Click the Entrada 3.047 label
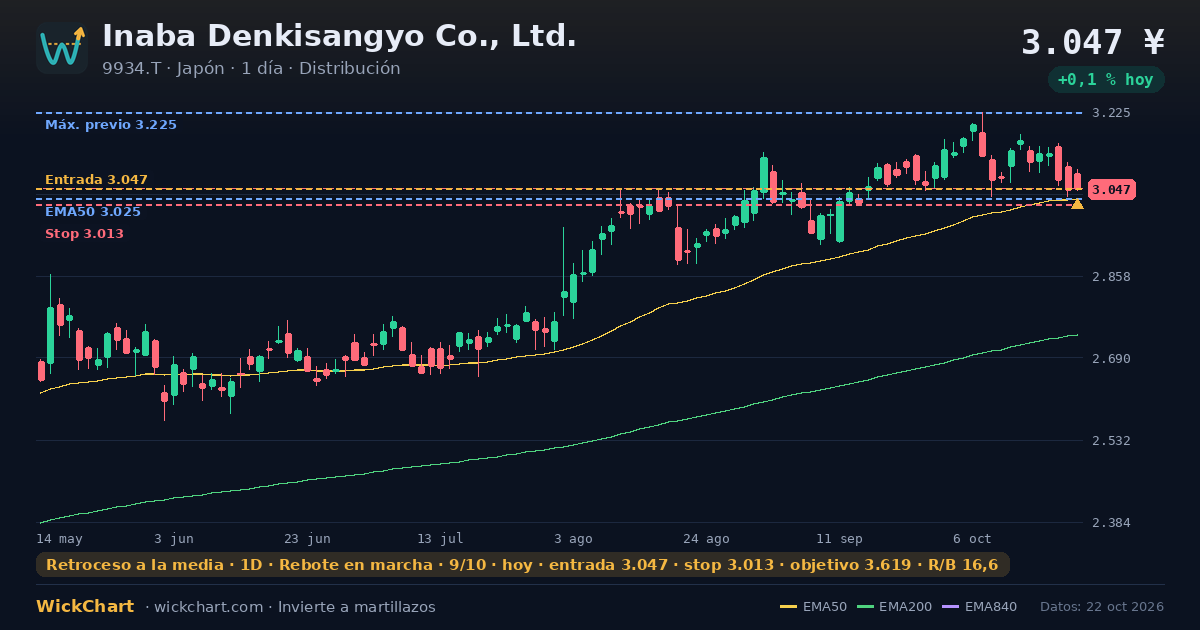The image size is (1200, 630). coord(96,180)
